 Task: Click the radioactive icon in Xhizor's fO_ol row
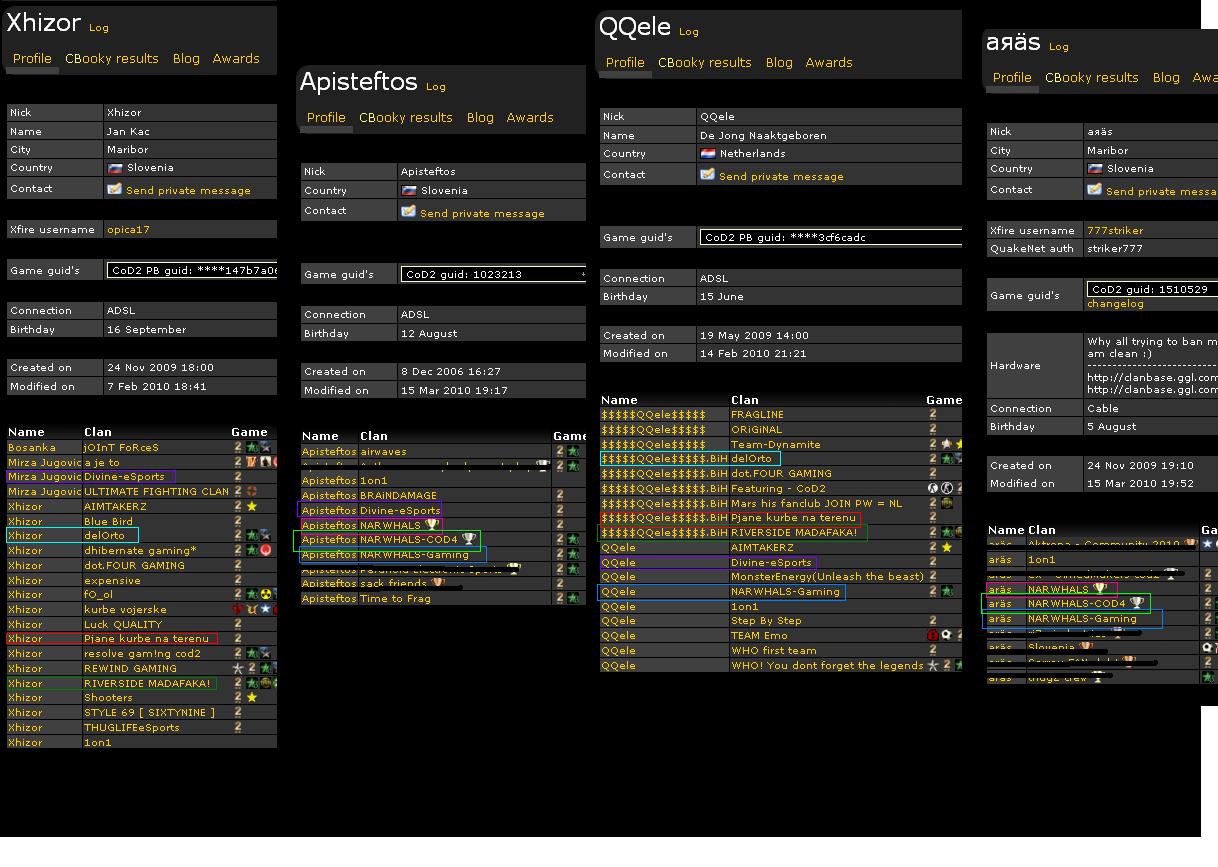266,595
